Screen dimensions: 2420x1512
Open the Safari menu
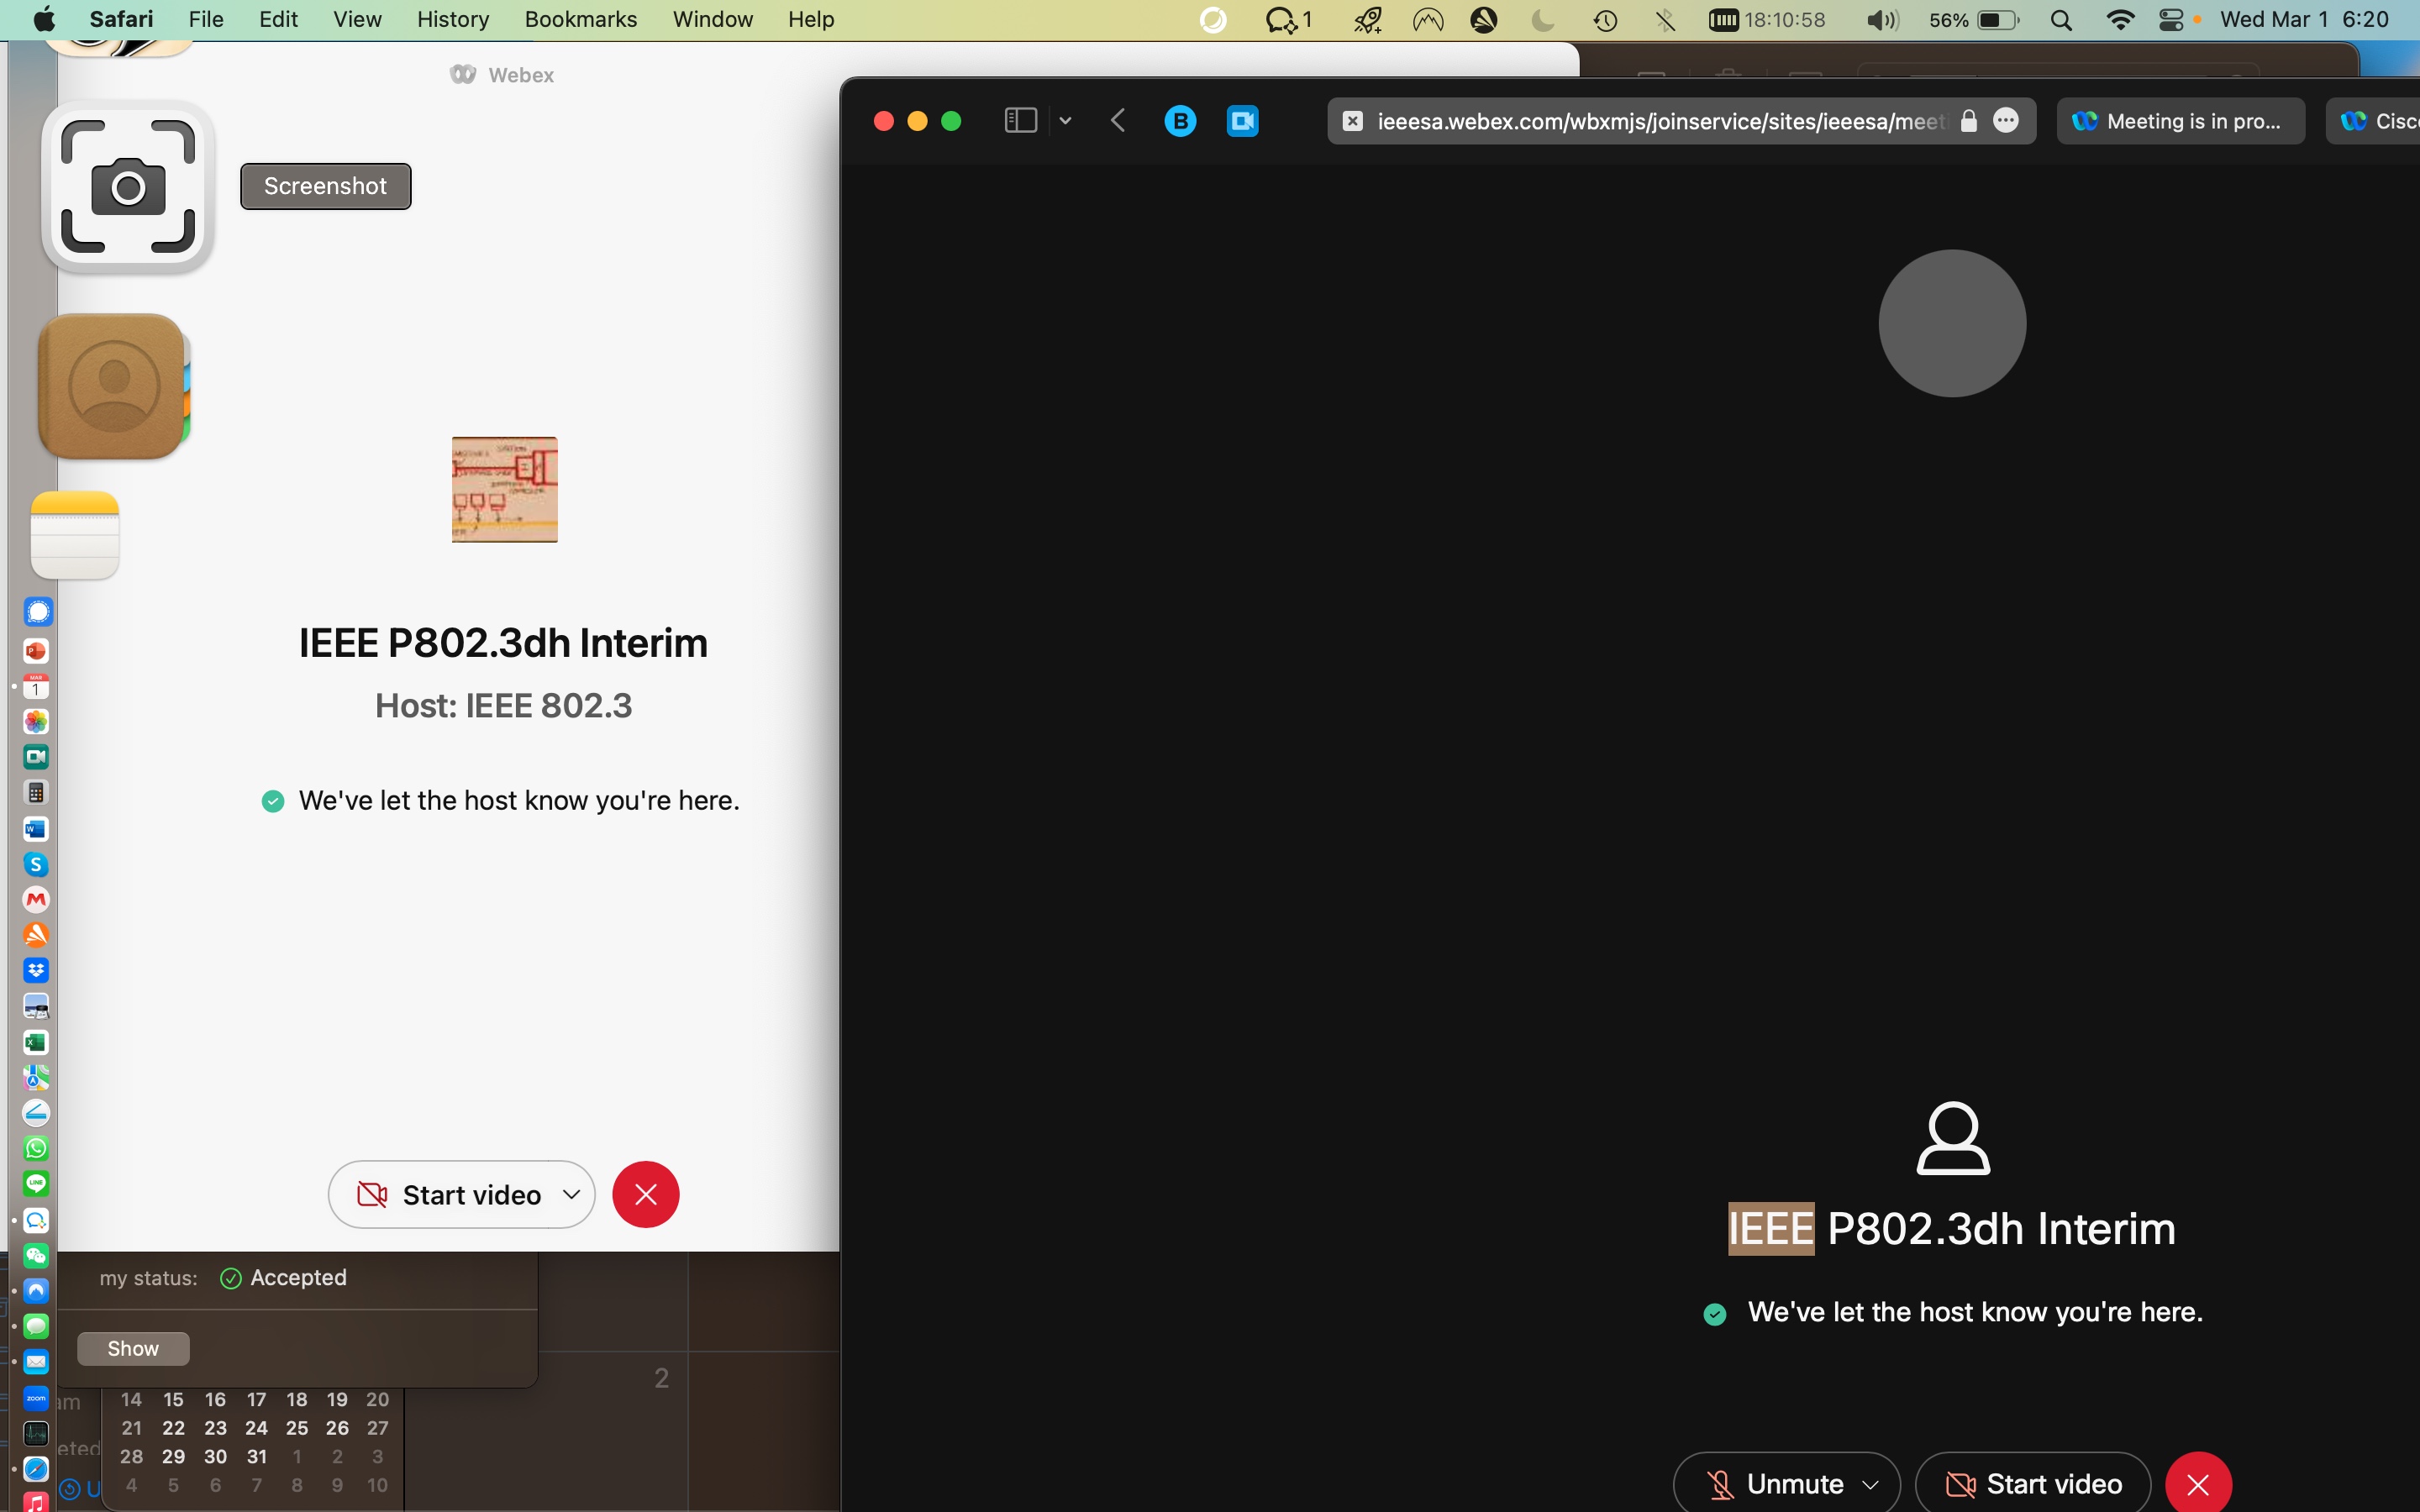pyautogui.click(x=121, y=20)
